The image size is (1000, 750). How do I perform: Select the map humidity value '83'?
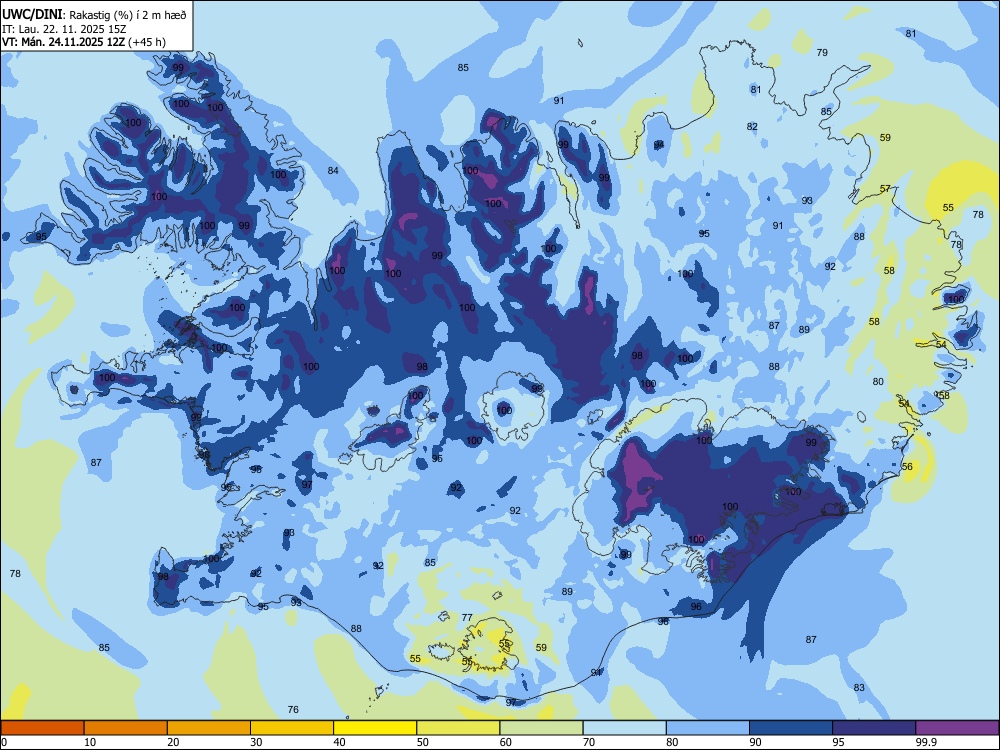(859, 687)
